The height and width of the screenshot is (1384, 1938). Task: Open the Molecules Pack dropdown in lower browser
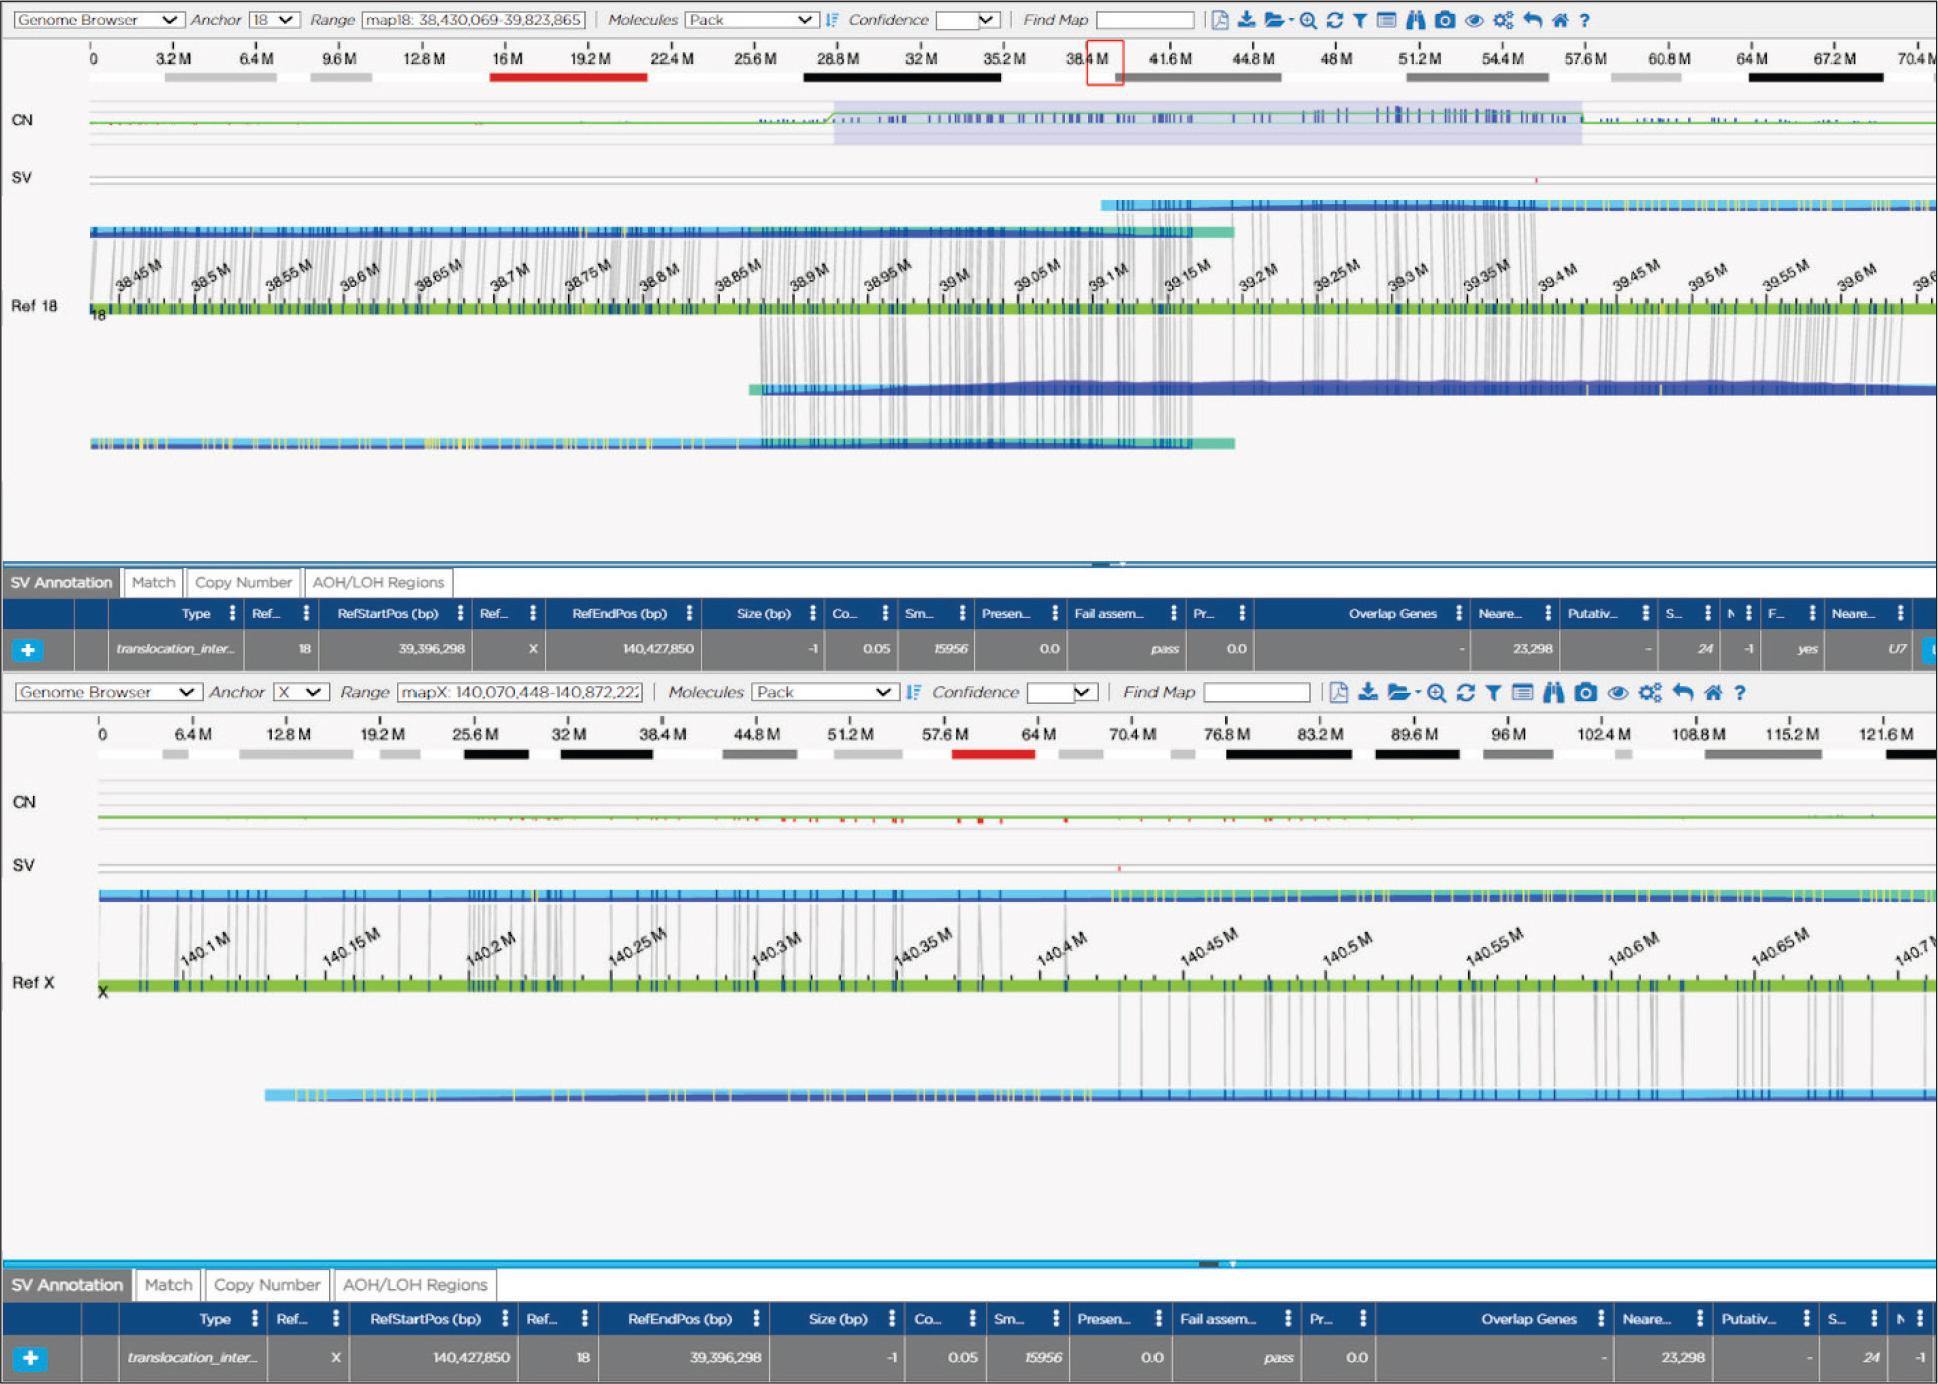point(822,692)
